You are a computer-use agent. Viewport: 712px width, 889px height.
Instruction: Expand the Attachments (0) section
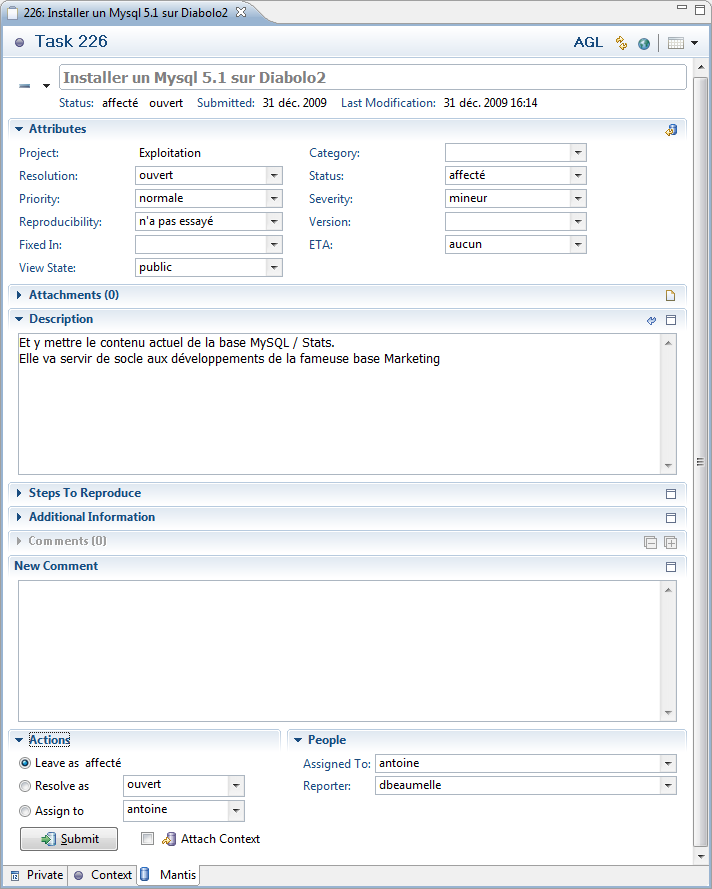19,295
